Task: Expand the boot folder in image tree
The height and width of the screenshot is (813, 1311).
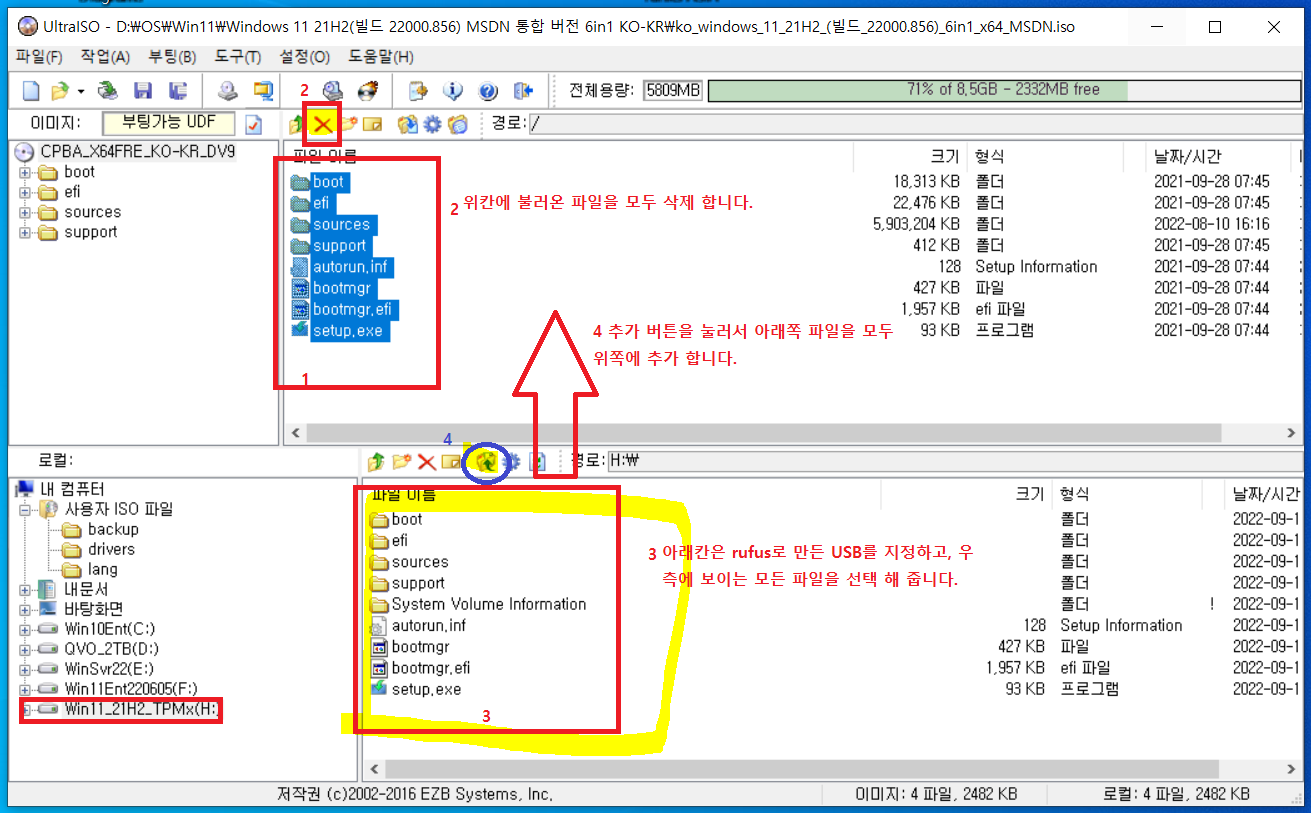Action: [24, 172]
